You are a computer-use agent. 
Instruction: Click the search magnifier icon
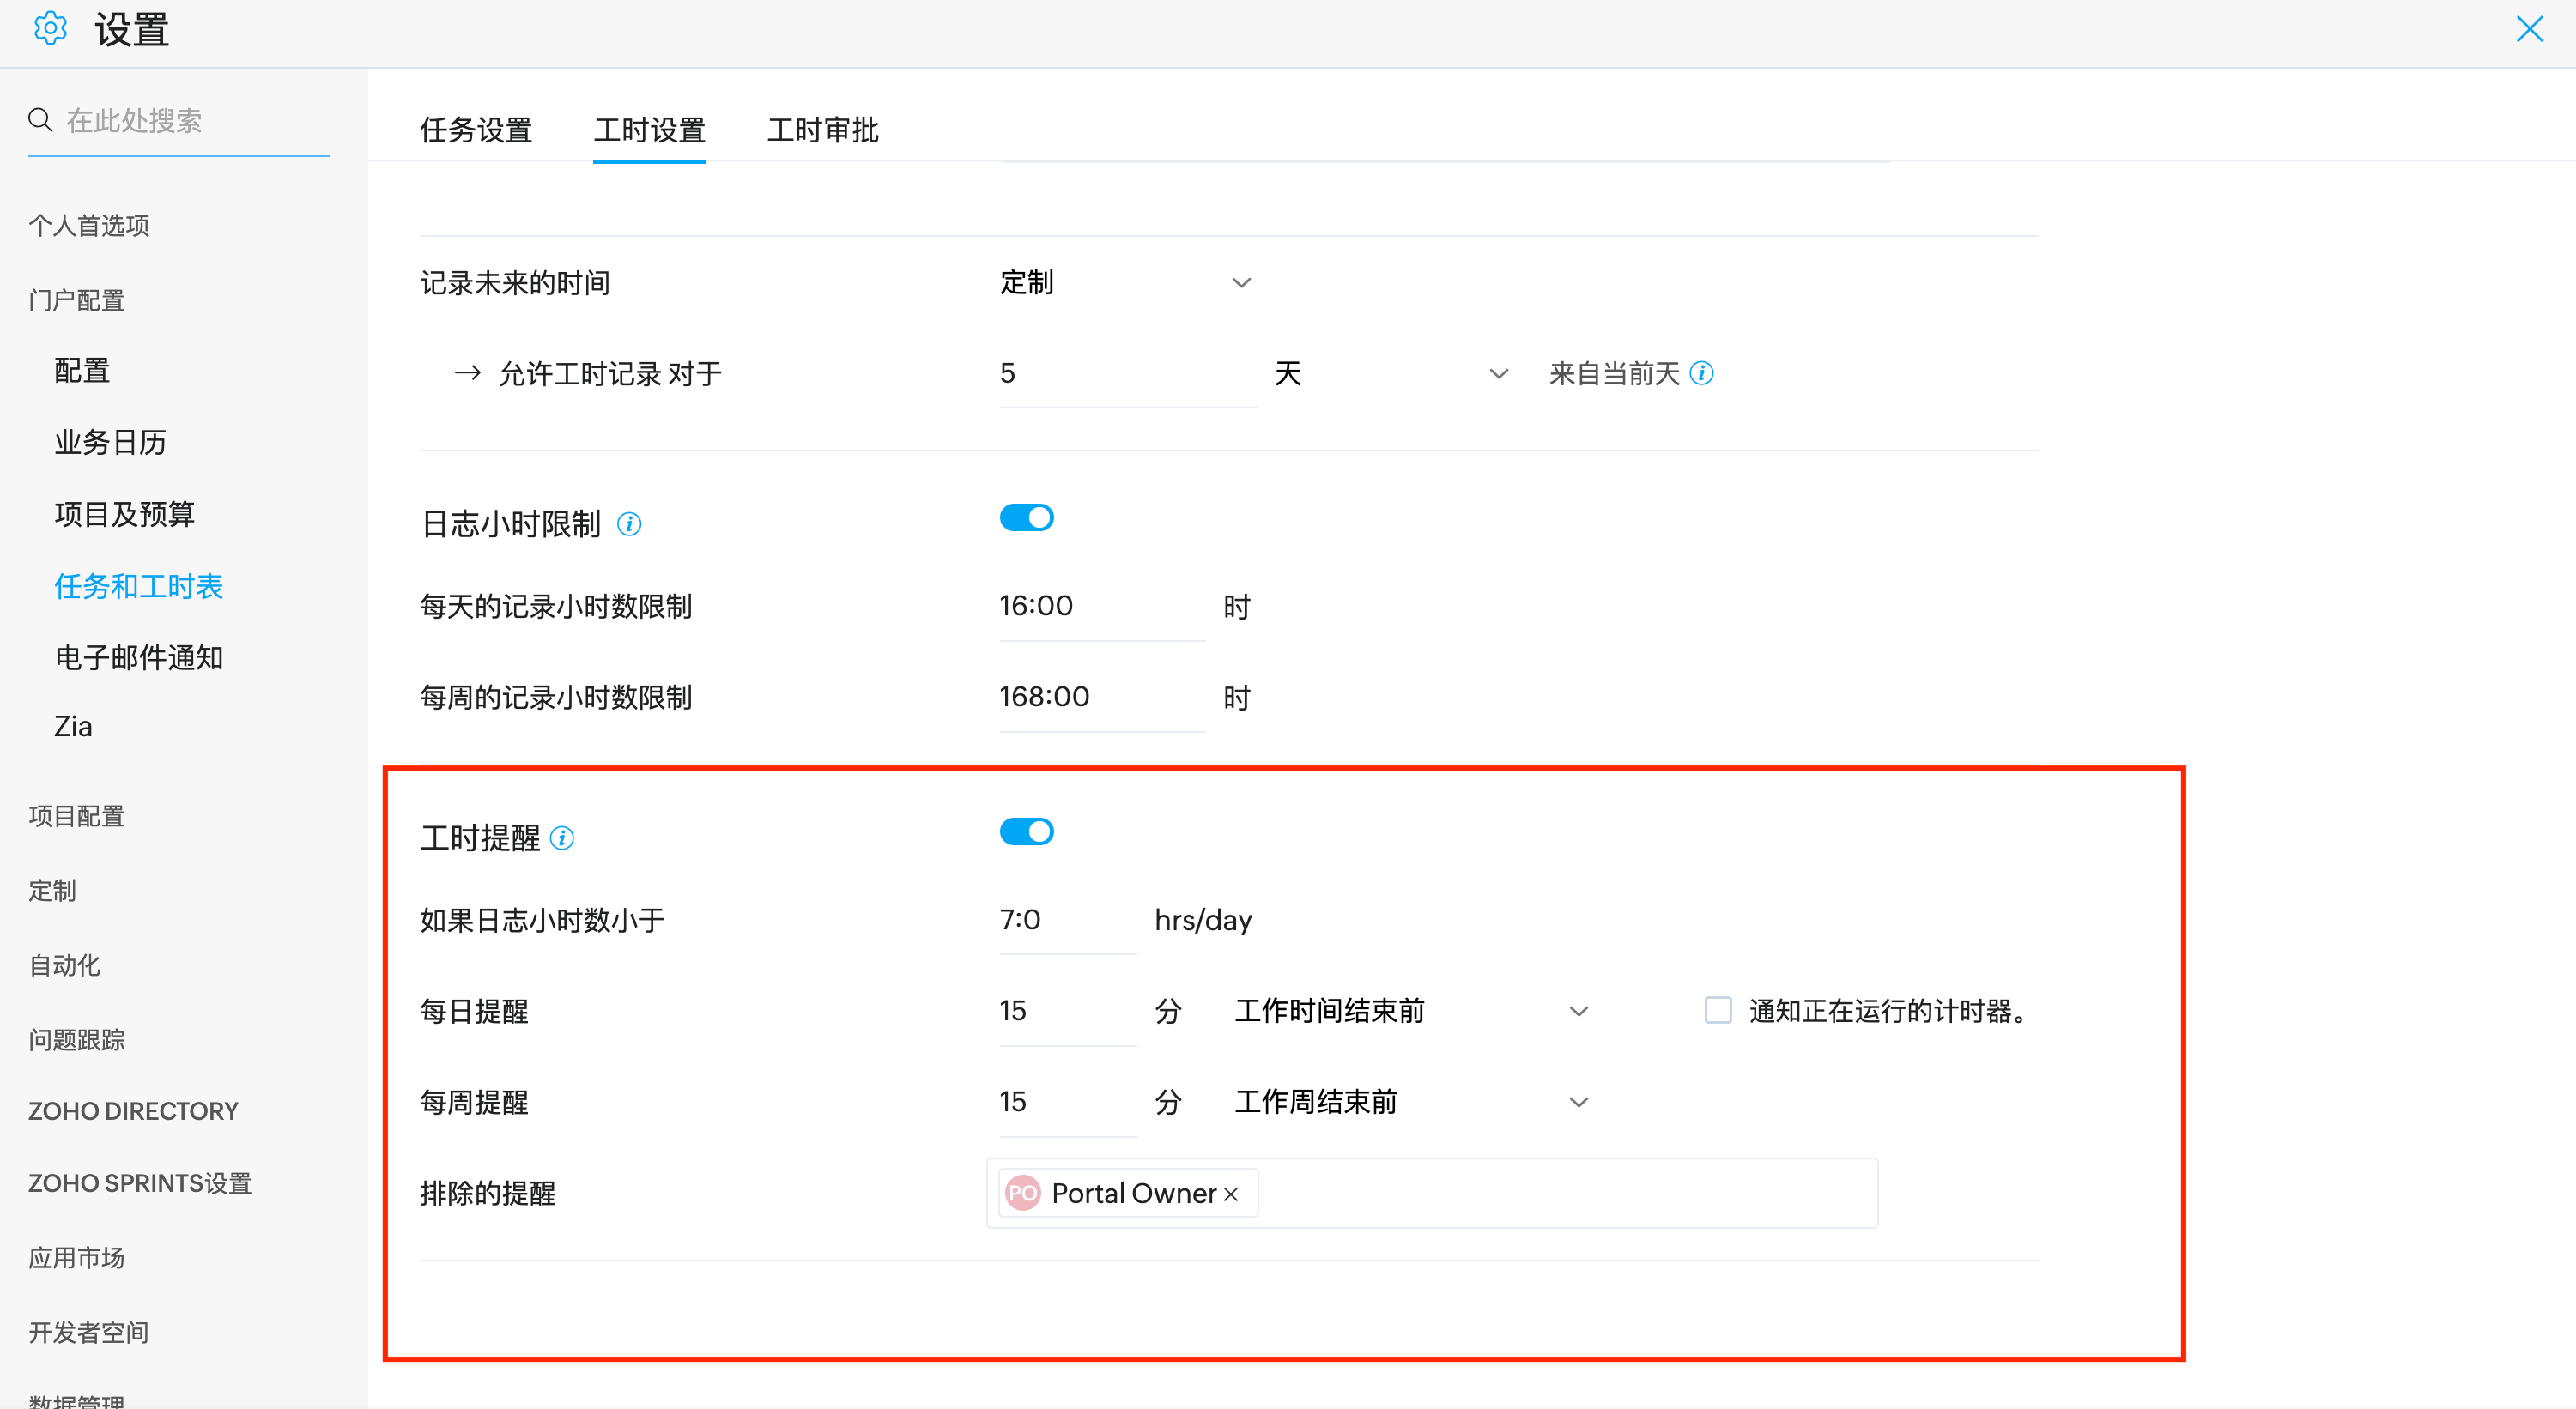(x=40, y=120)
